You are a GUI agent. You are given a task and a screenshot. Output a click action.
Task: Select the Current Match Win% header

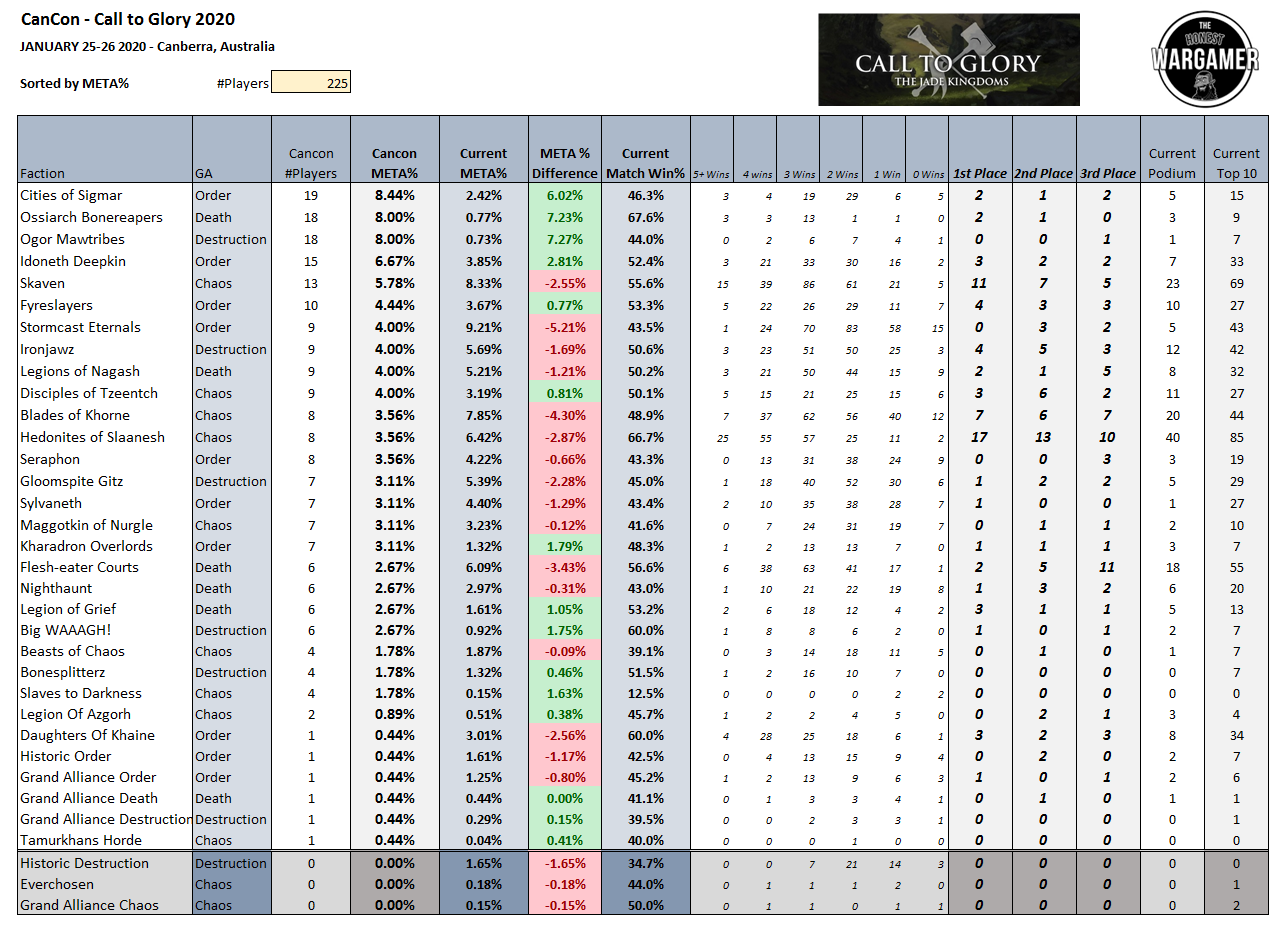[x=645, y=163]
